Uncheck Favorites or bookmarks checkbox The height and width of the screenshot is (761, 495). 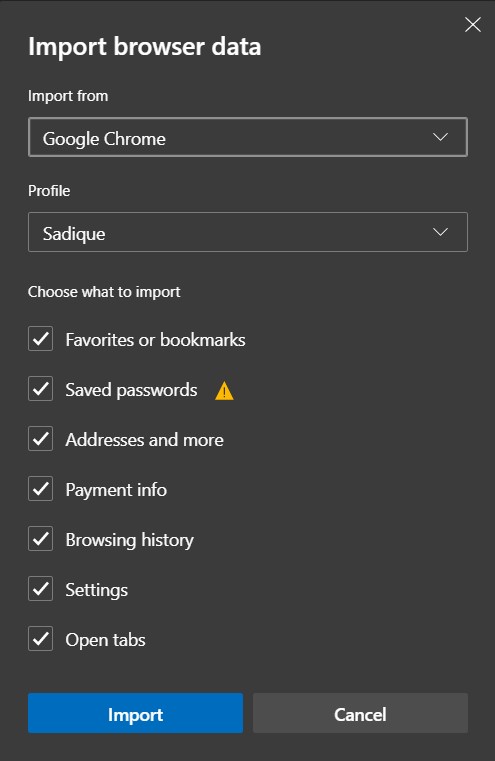pos(40,338)
